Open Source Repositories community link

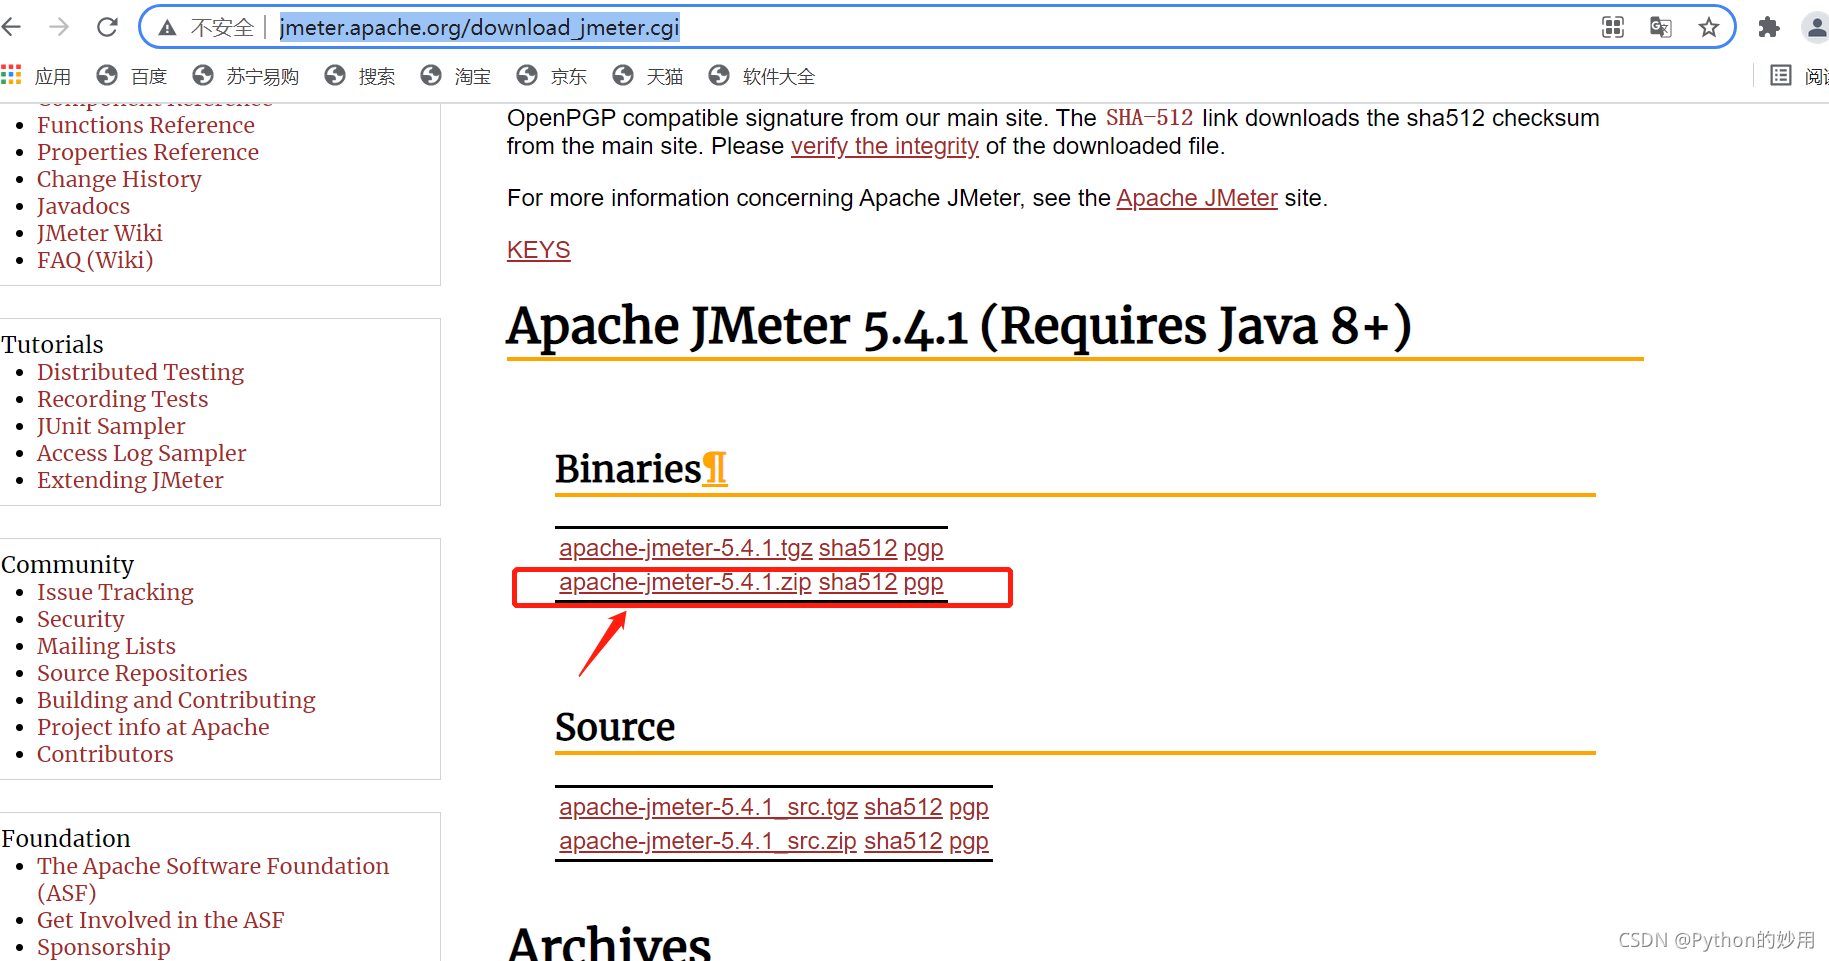[142, 673]
